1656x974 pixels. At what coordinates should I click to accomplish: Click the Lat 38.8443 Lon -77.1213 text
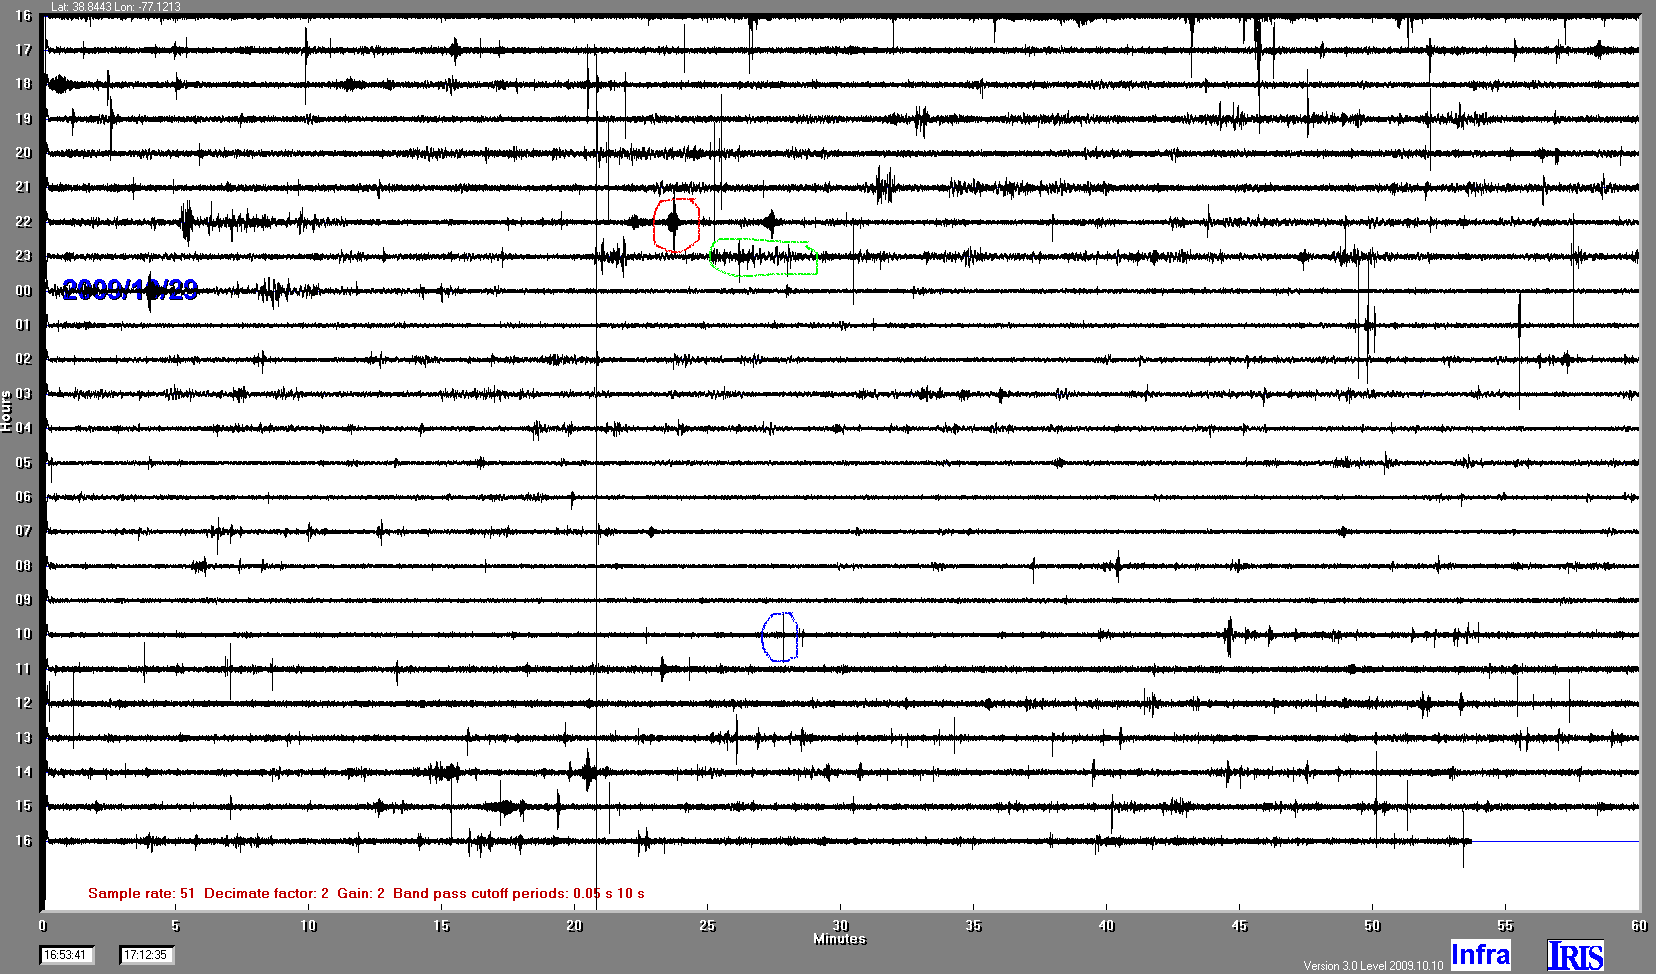tap(116, 7)
